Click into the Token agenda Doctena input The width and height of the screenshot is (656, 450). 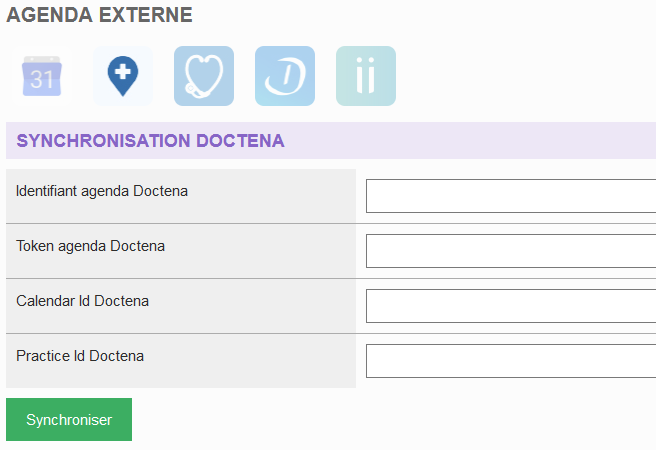pos(511,251)
